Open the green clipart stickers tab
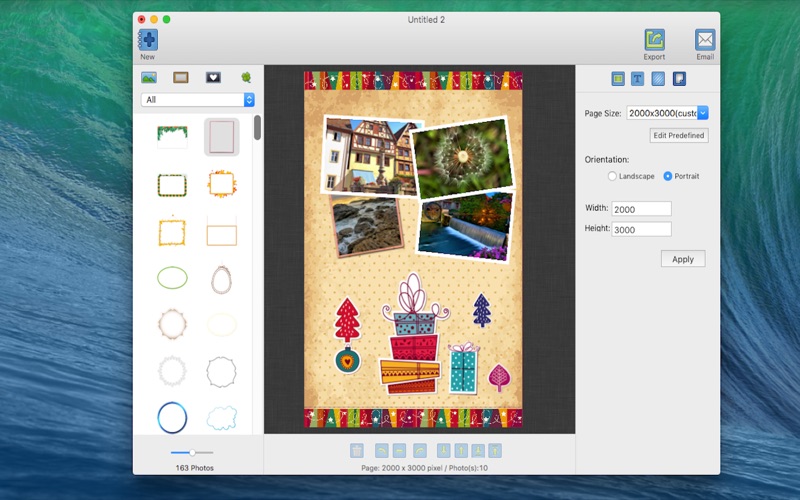800x500 pixels. (x=246, y=78)
